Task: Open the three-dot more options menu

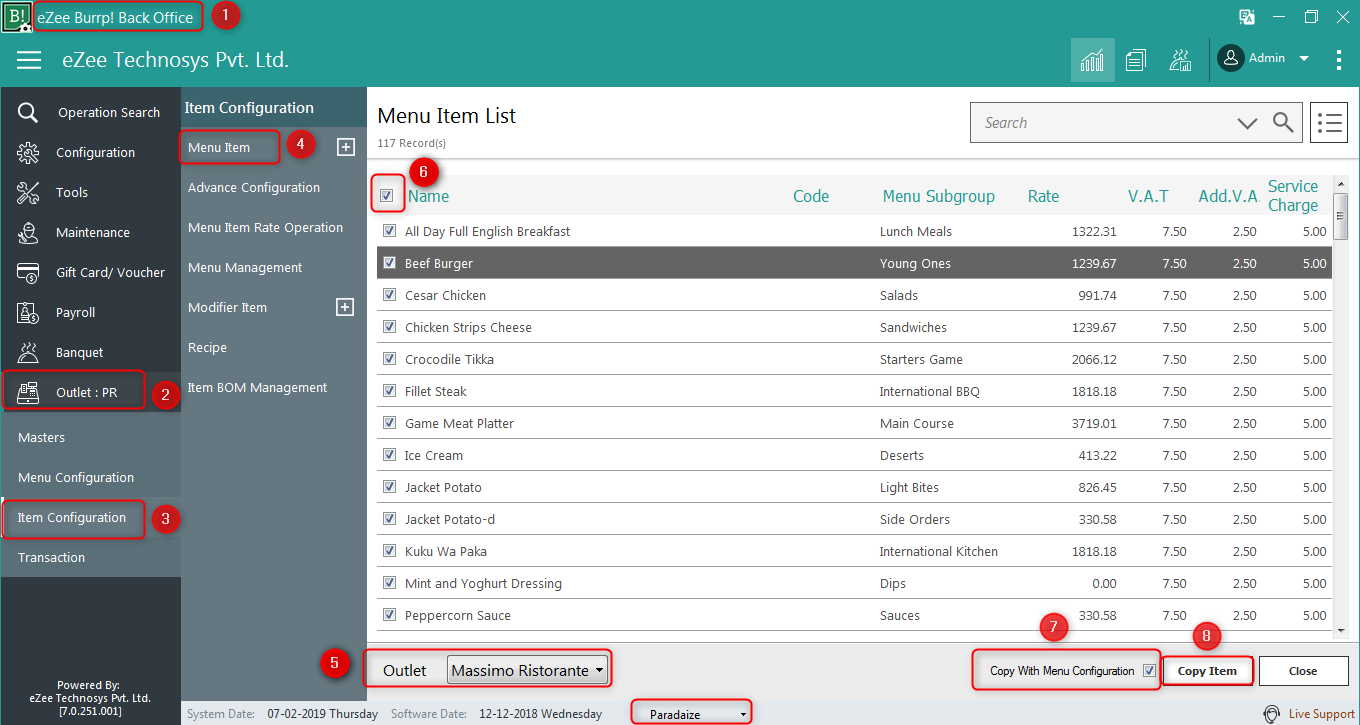Action: coord(1339,60)
